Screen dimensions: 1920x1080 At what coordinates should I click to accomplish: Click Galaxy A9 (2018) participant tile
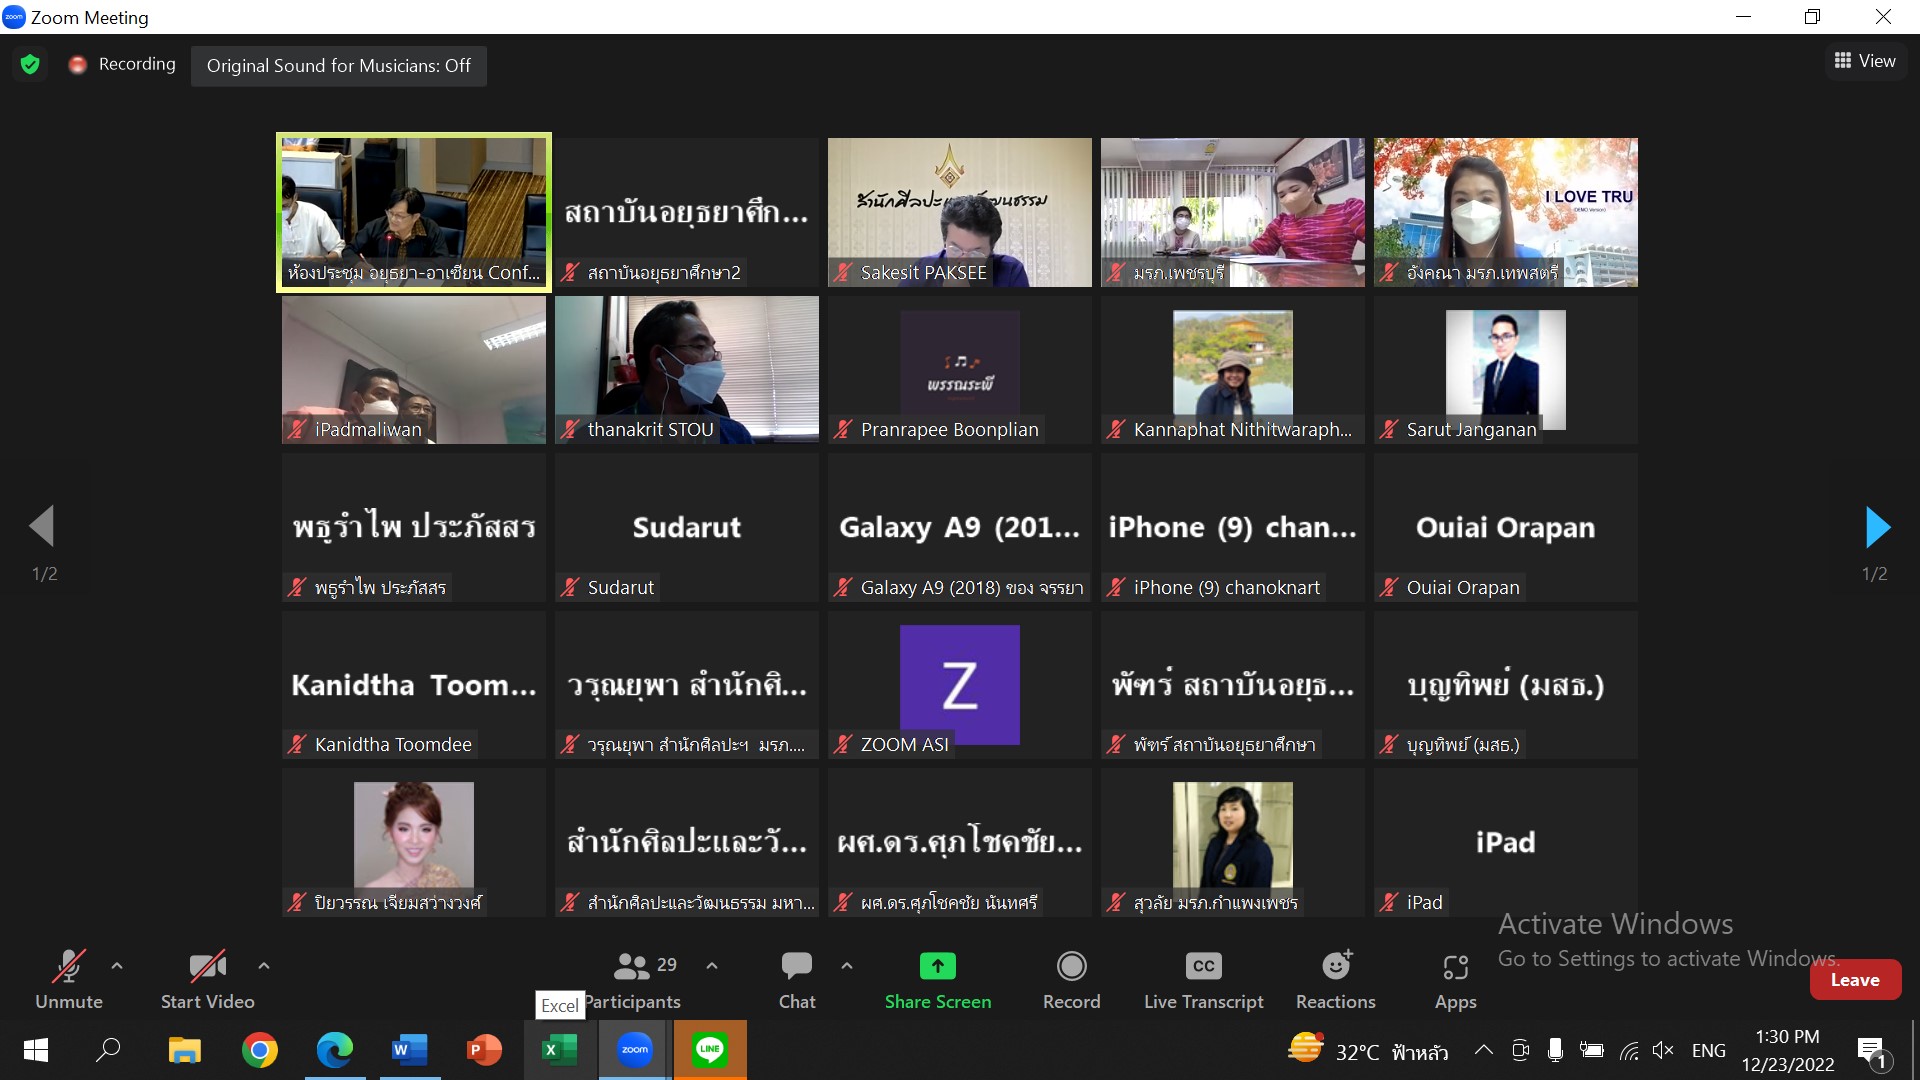tap(960, 527)
